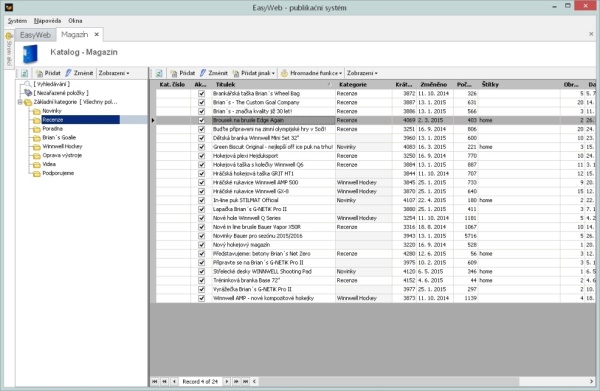This screenshot has height=391, width=600.
Task: Click the blue Katalog book icon
Action: pyautogui.click(x=31, y=54)
